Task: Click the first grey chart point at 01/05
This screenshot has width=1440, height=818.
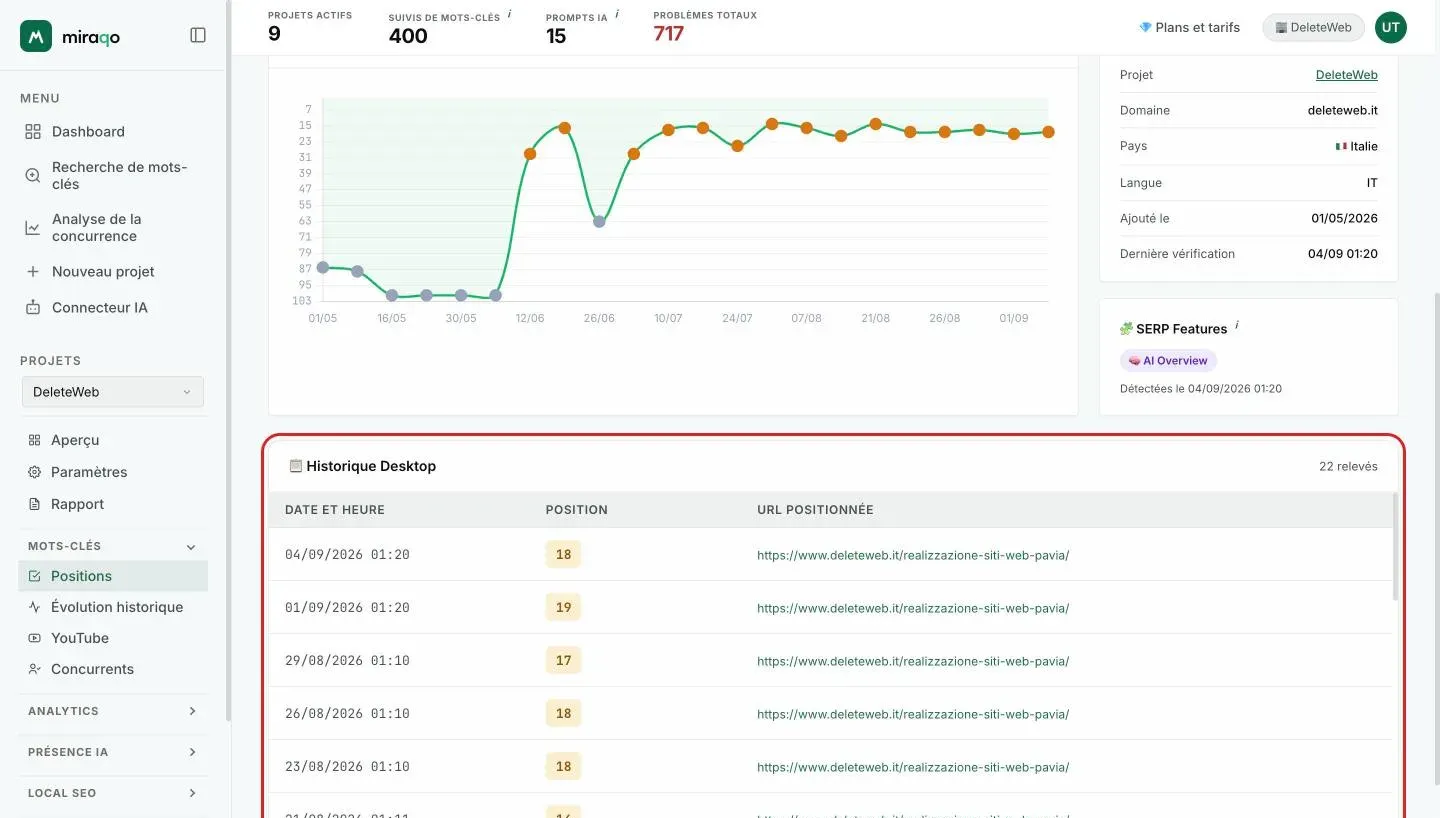Action: [323, 267]
